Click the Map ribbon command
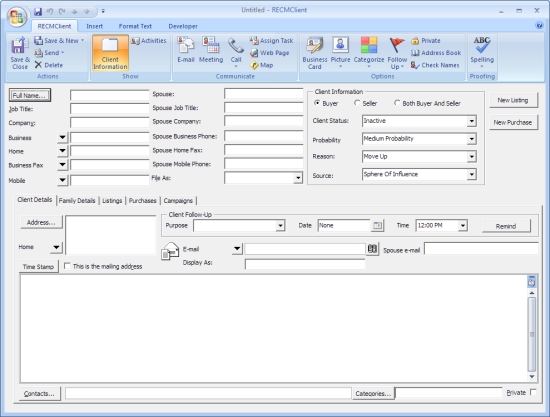This screenshot has width=550, height=417. [x=262, y=65]
